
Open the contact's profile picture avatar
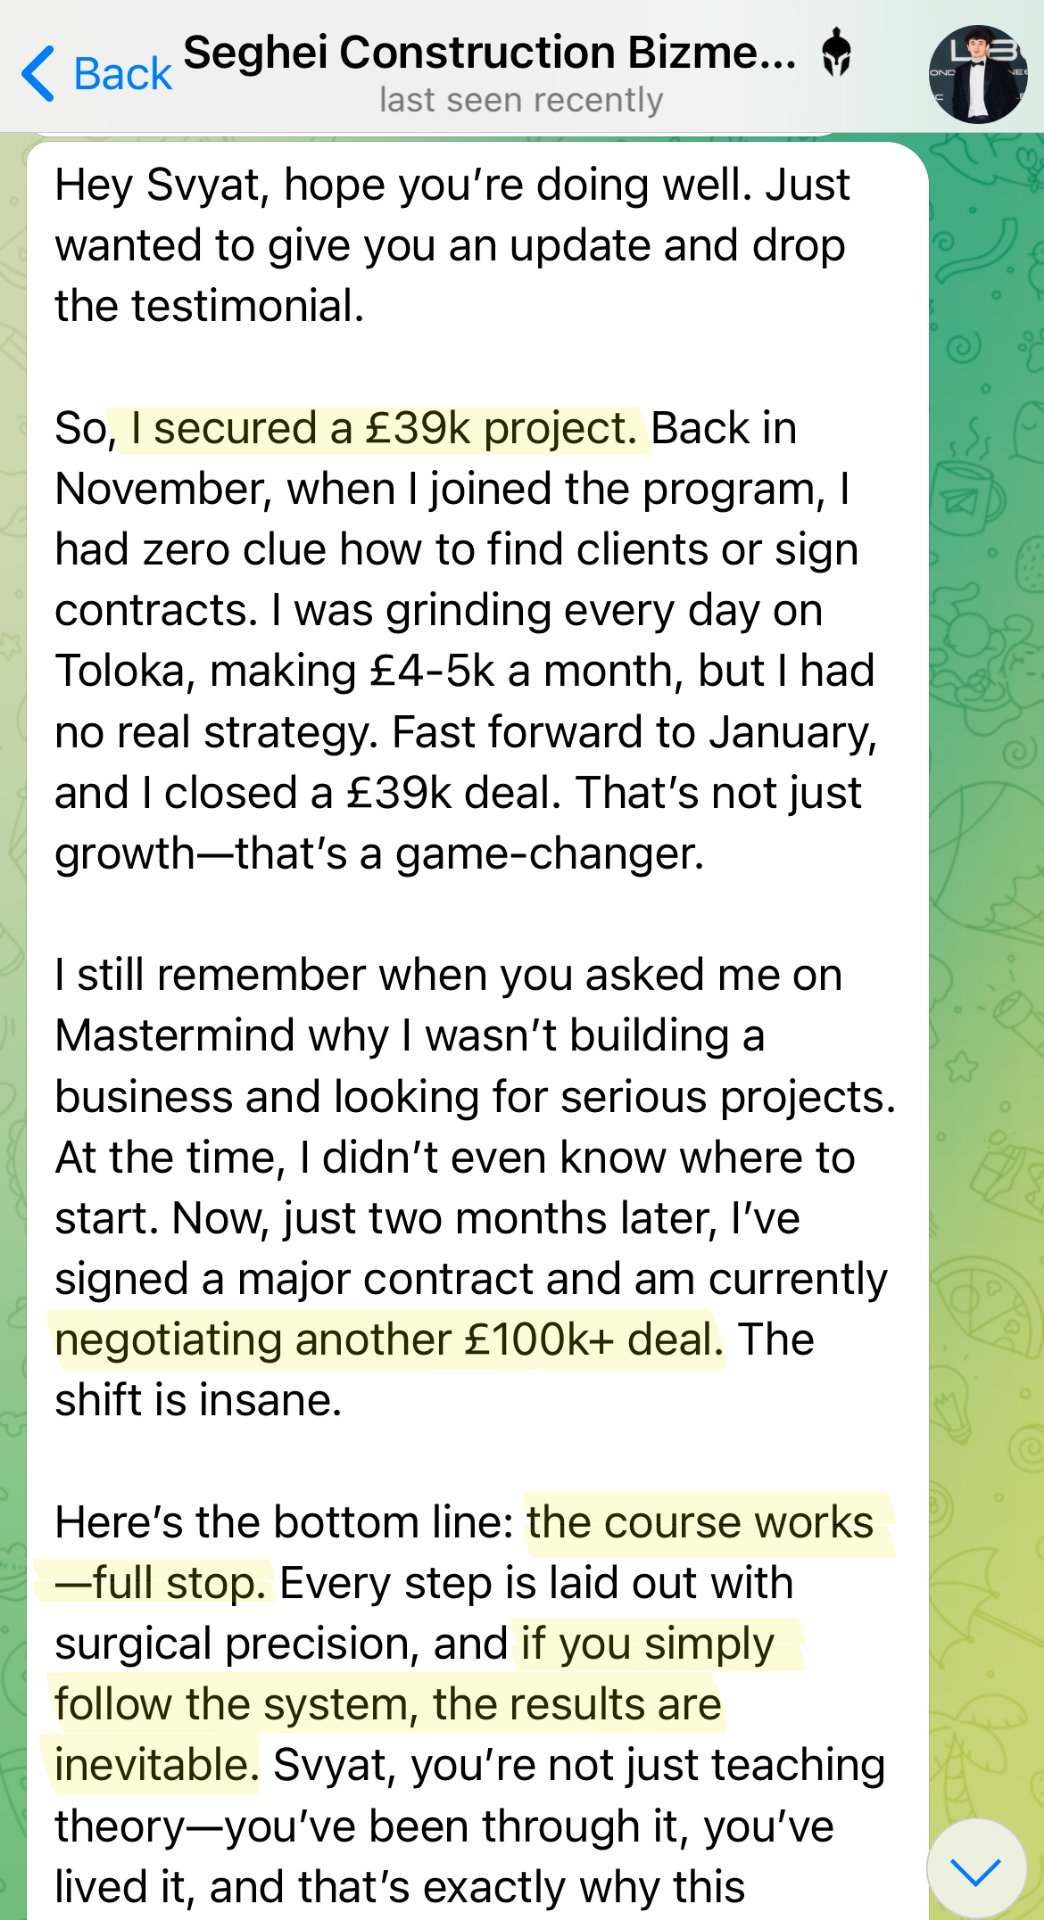click(x=978, y=74)
